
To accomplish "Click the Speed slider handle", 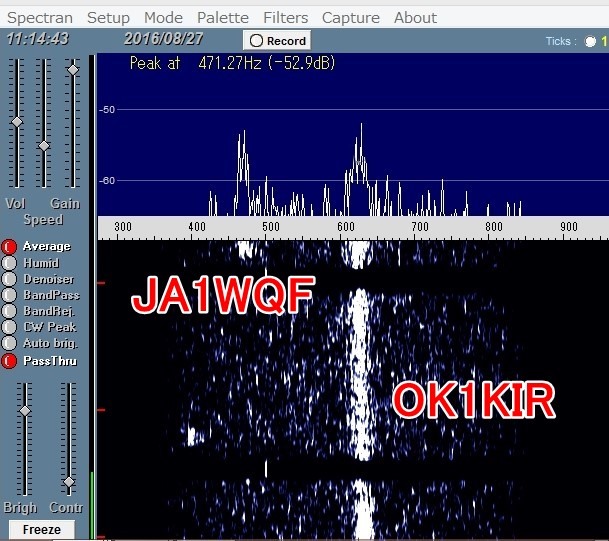I will 44,146.
